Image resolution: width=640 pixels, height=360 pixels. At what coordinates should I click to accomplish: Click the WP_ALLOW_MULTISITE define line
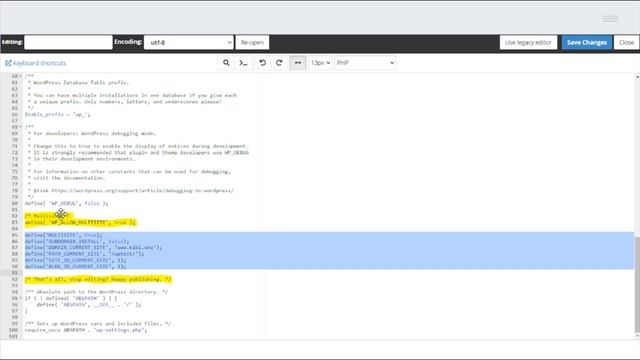[80, 222]
